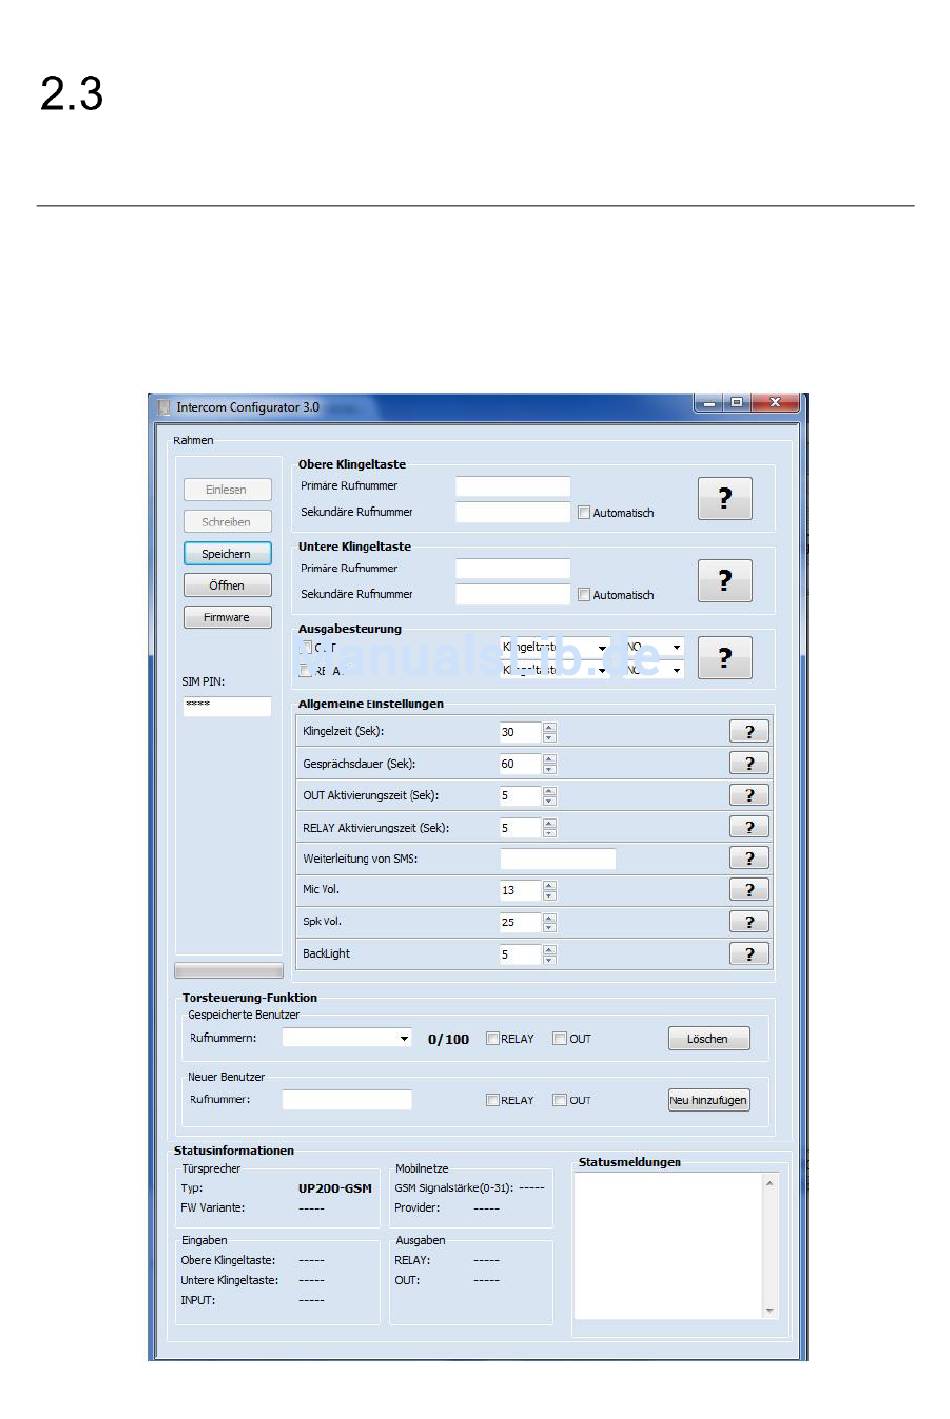Decrease Gesprächsdauer with the down arrow
The width and height of the screenshot is (950, 1419).
(549, 769)
